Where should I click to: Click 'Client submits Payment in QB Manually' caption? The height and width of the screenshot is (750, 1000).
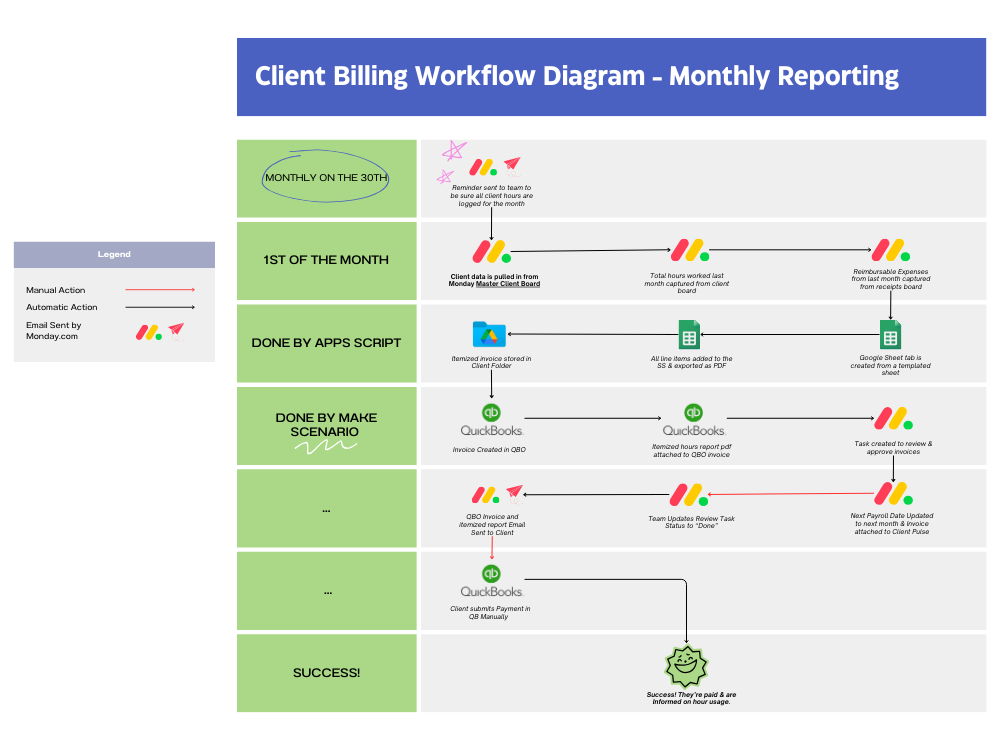pos(490,613)
